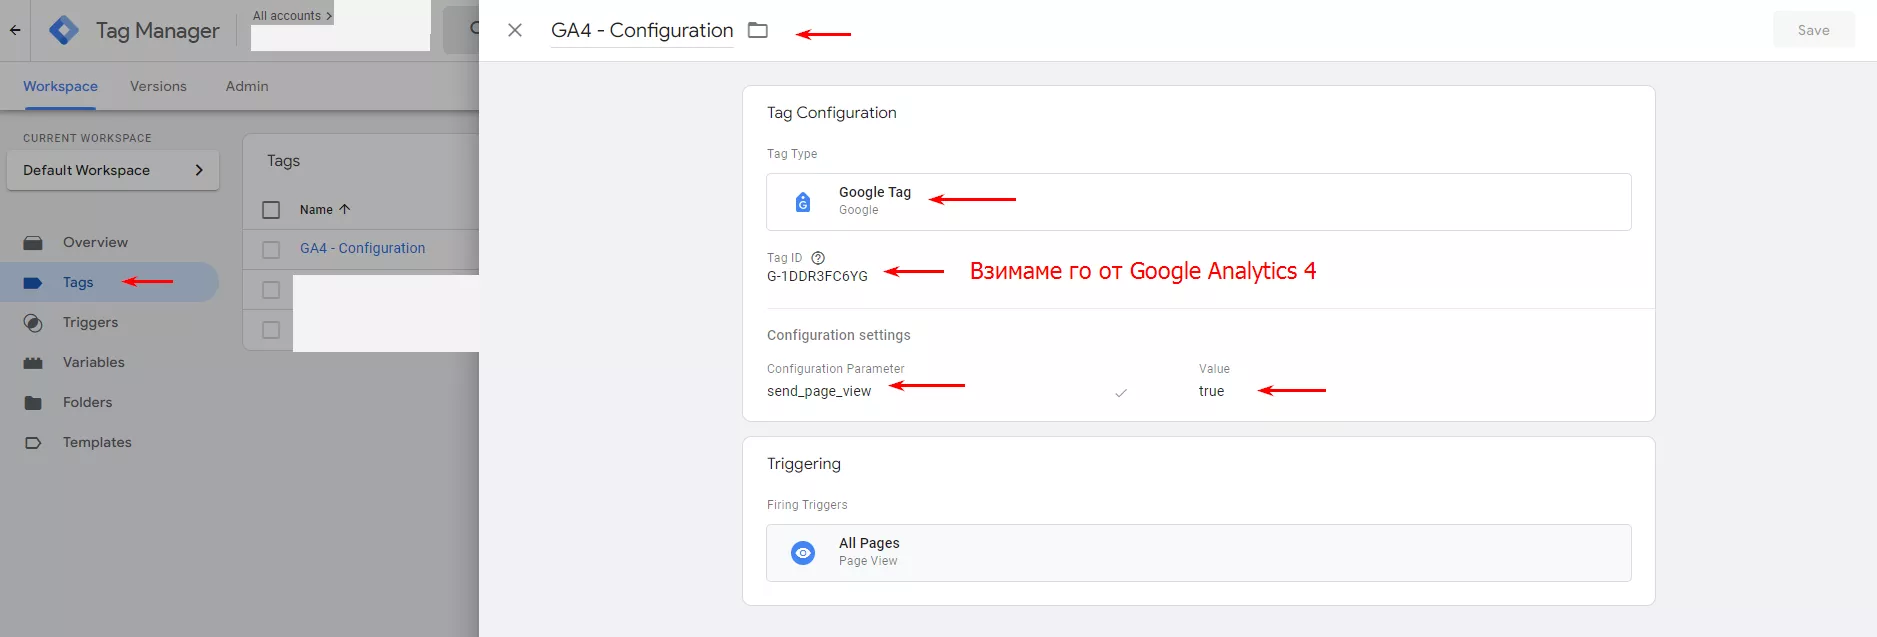Click the All Pages trigger eye icon
Image resolution: width=1877 pixels, height=637 pixels.
point(803,553)
